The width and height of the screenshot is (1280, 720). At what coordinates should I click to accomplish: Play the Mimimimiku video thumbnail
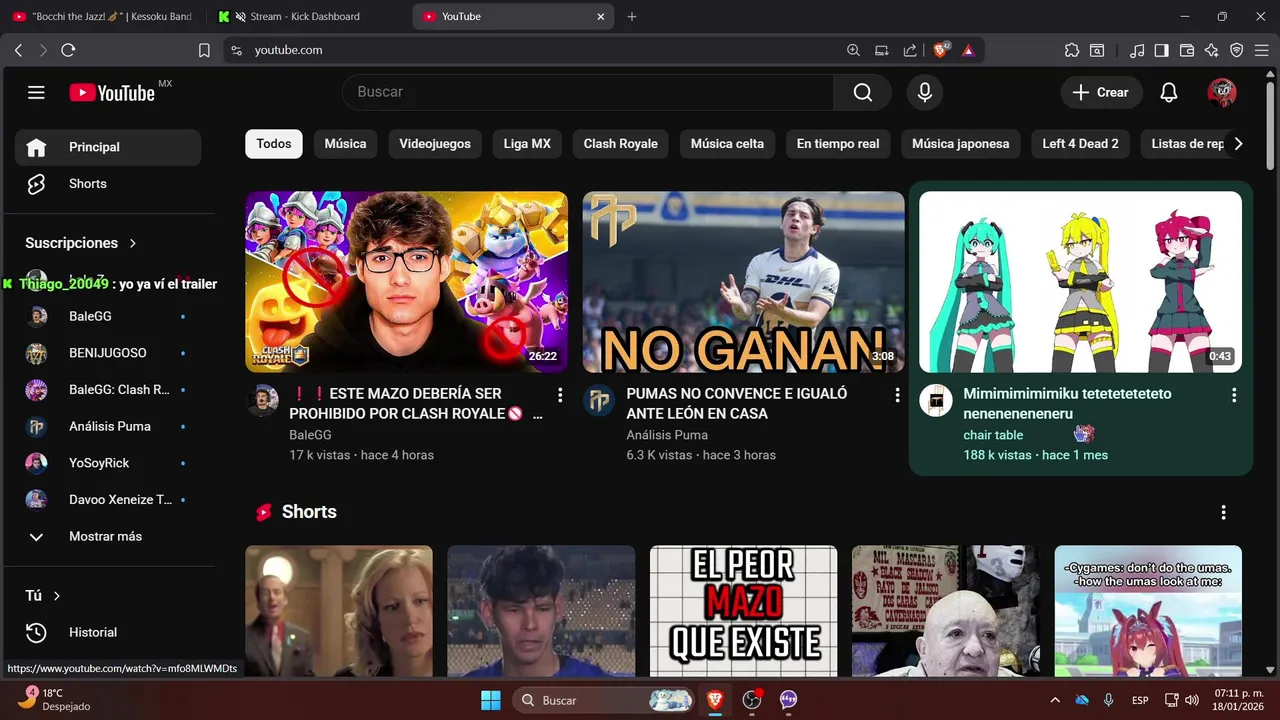click(x=1081, y=282)
